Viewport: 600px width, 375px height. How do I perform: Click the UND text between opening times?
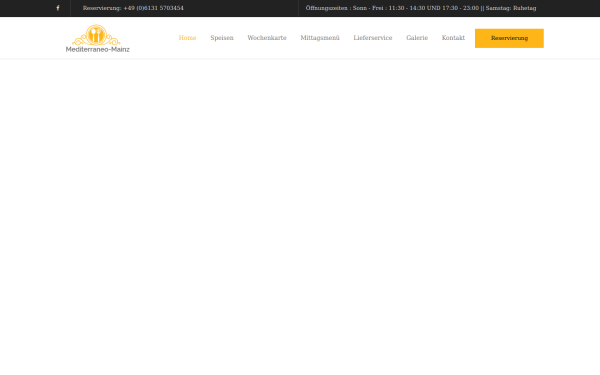click(434, 8)
